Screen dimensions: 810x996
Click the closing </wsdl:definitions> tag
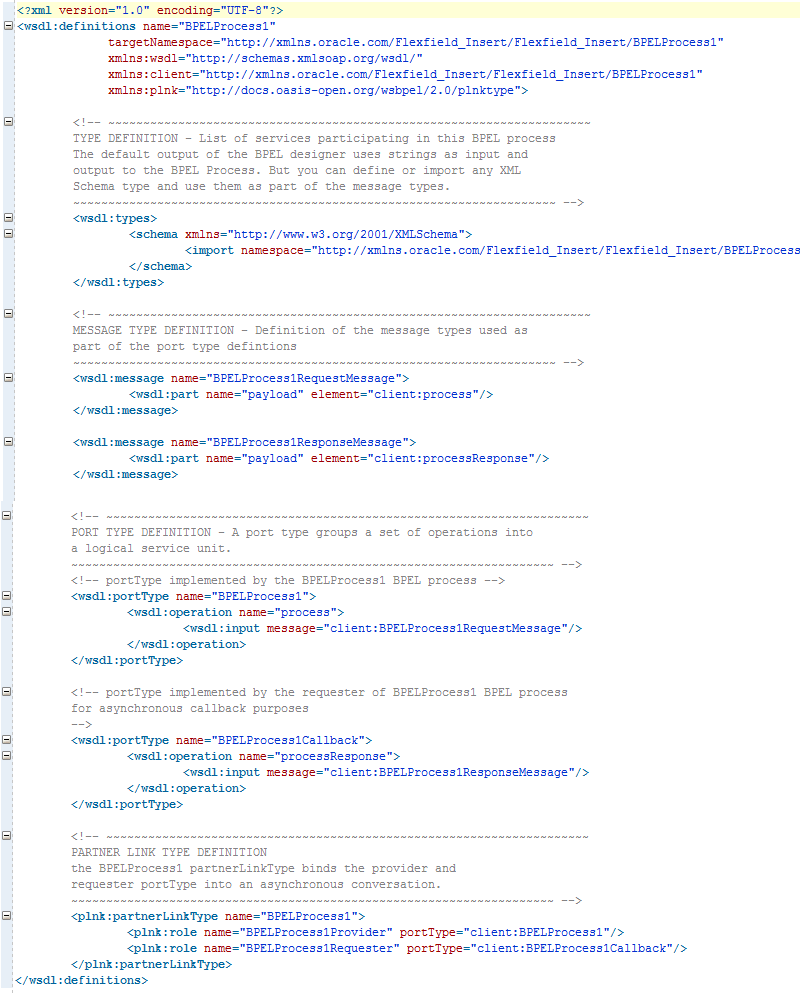click(81, 980)
